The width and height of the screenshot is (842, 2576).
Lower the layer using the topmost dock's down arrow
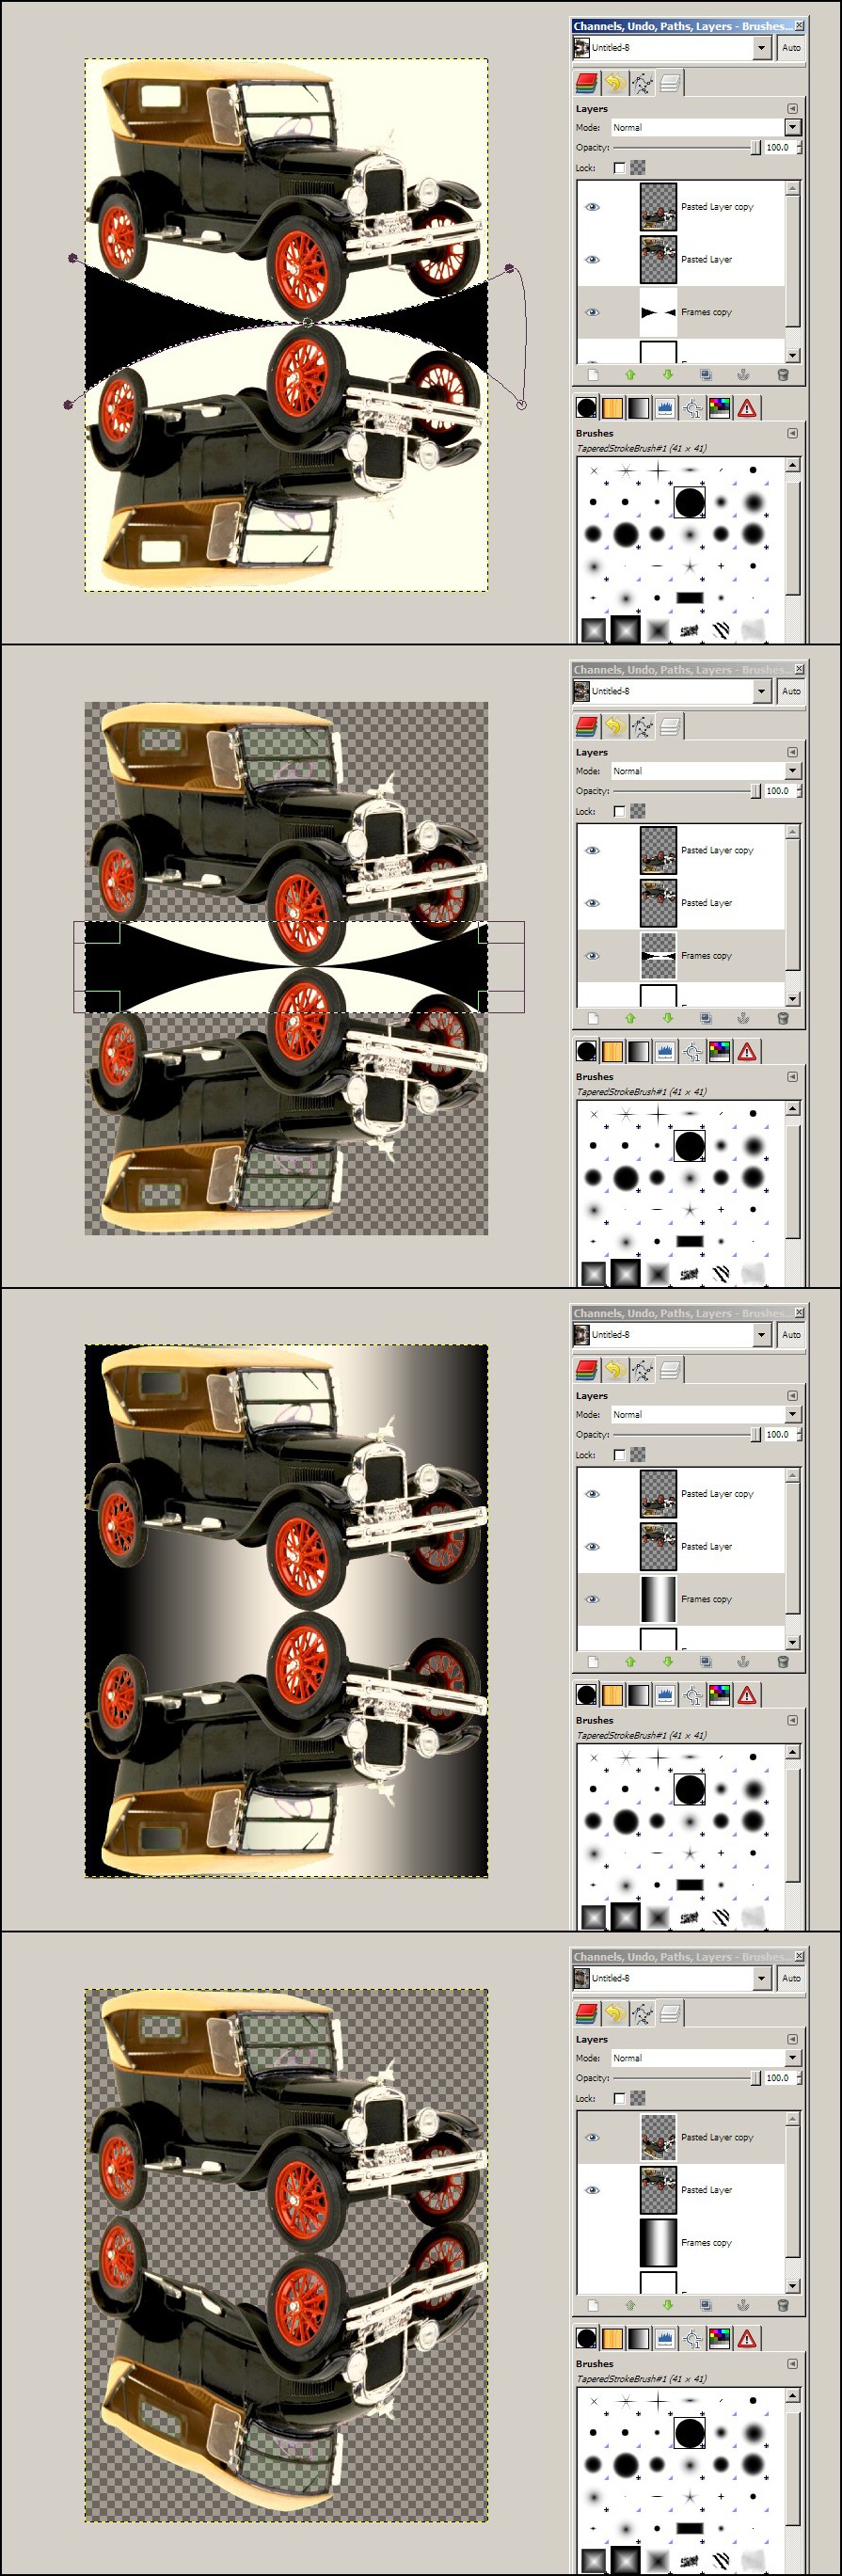pos(668,375)
